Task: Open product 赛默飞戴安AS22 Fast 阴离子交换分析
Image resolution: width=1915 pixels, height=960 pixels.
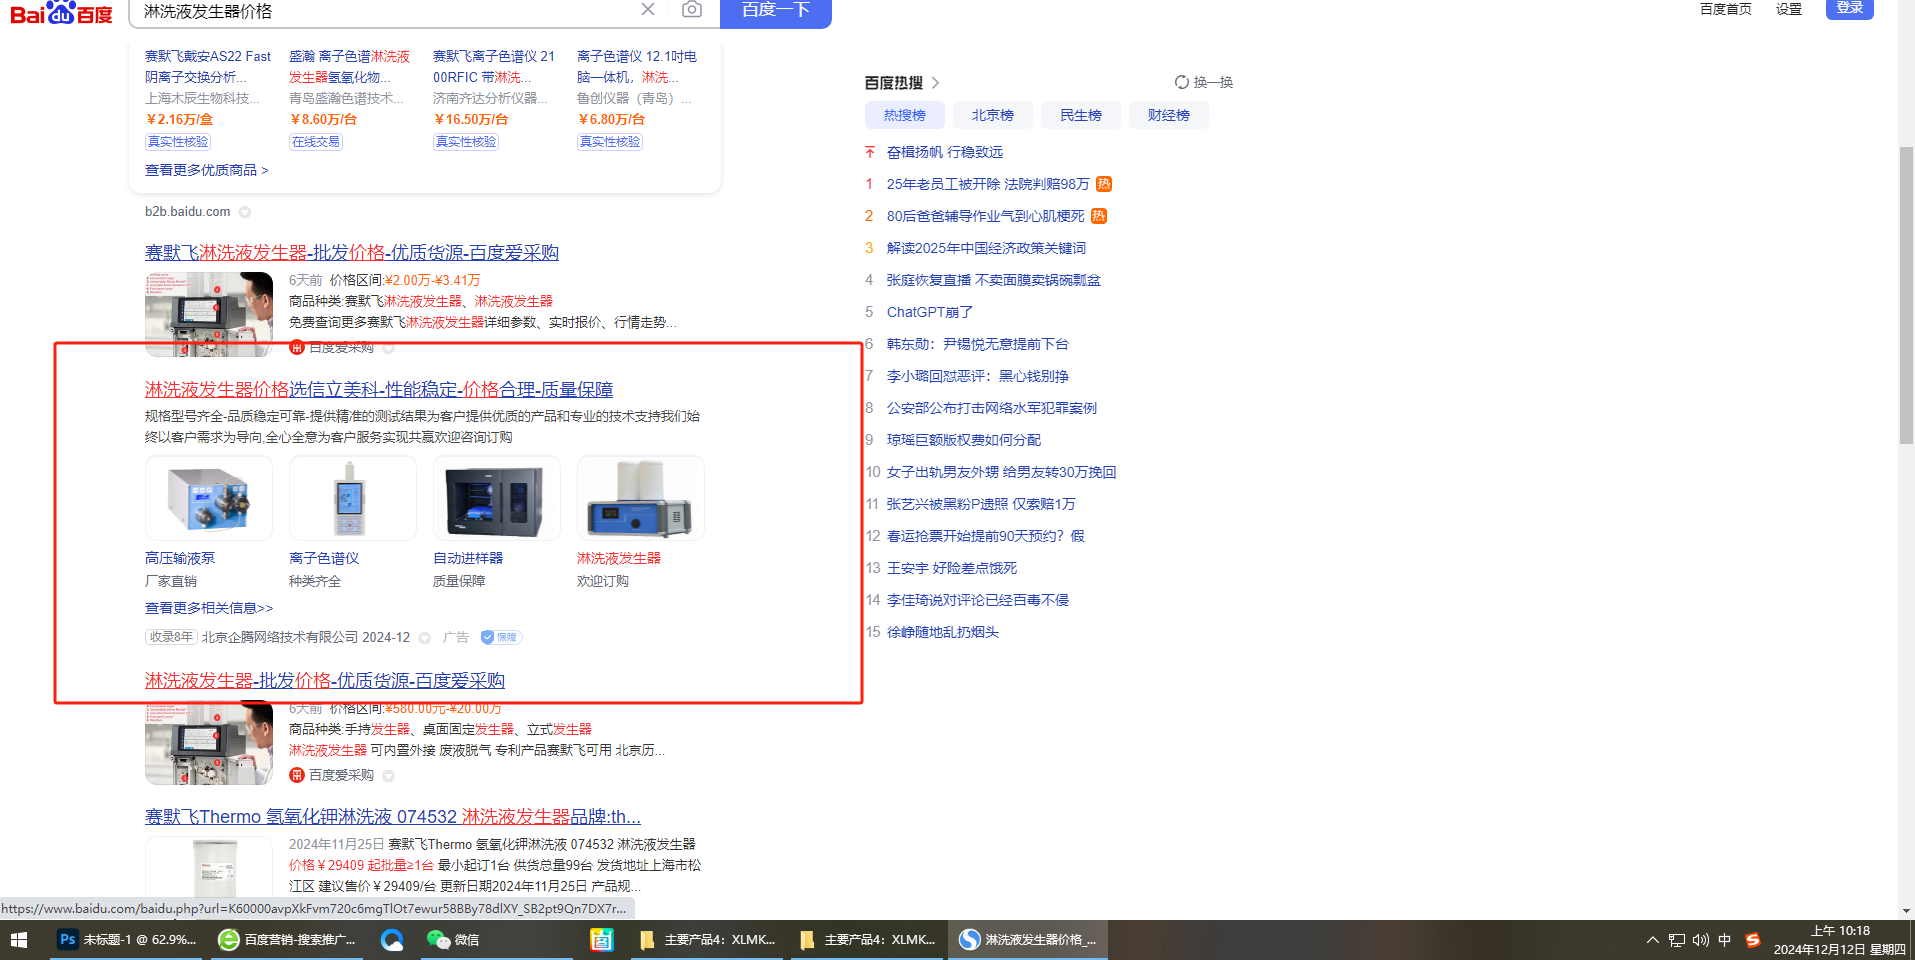Action: click(208, 67)
